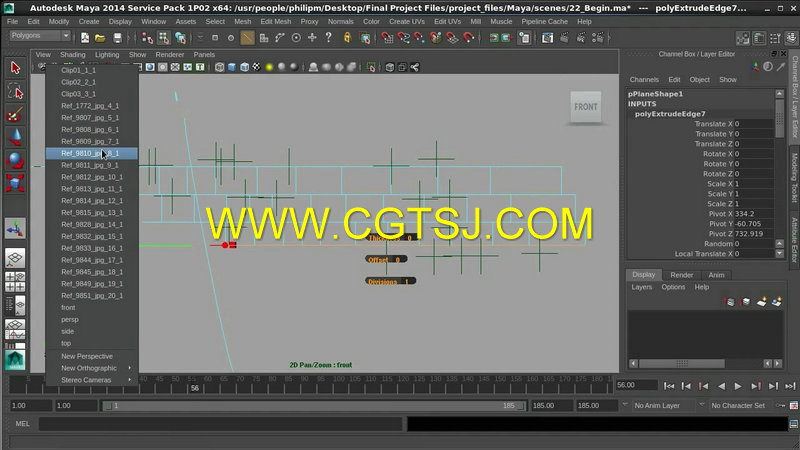Choose the Select tool arrow
Image resolution: width=800 pixels, height=450 pixels.
[x=15, y=67]
